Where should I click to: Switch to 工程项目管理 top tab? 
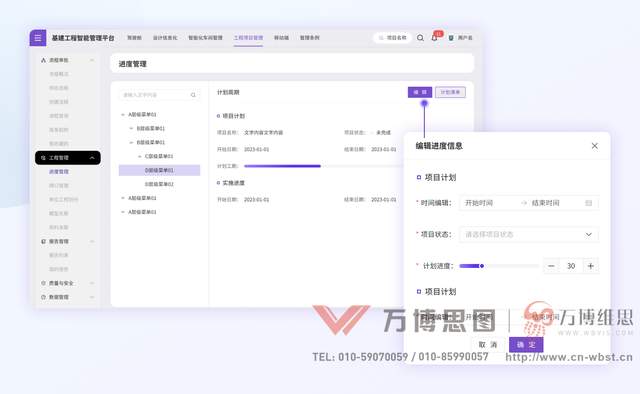[248, 38]
